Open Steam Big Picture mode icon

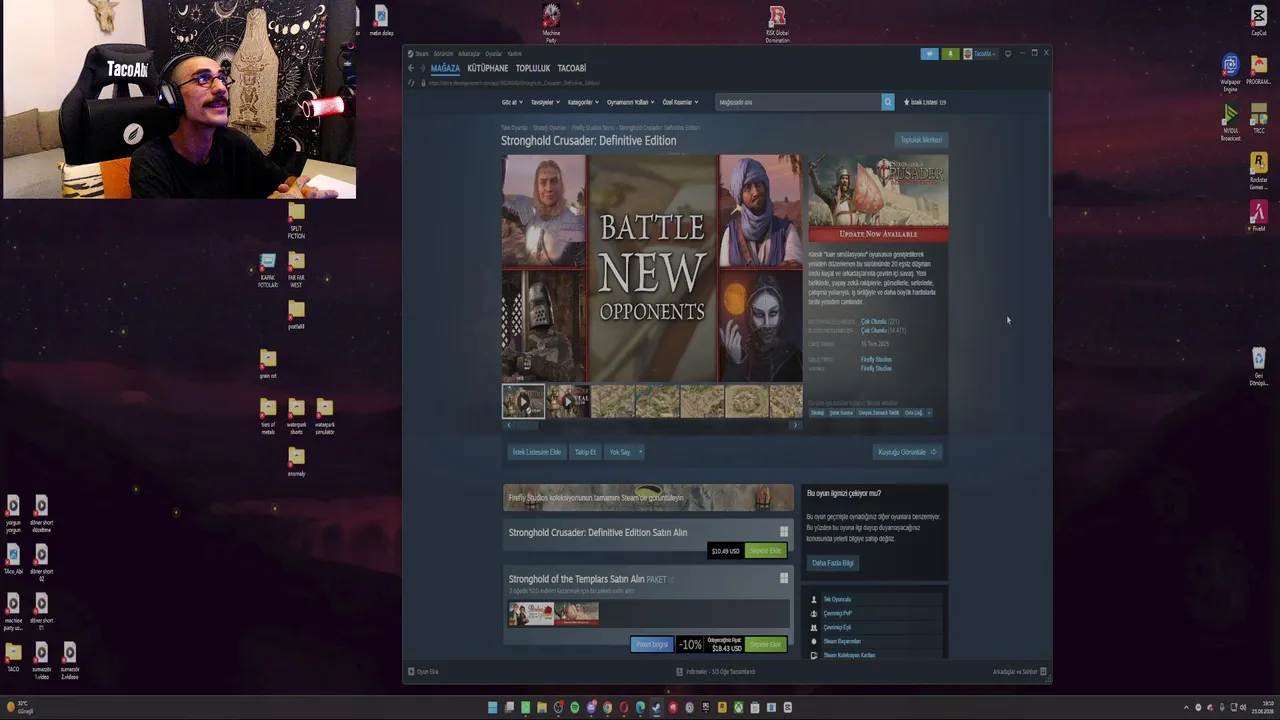[1008, 54]
